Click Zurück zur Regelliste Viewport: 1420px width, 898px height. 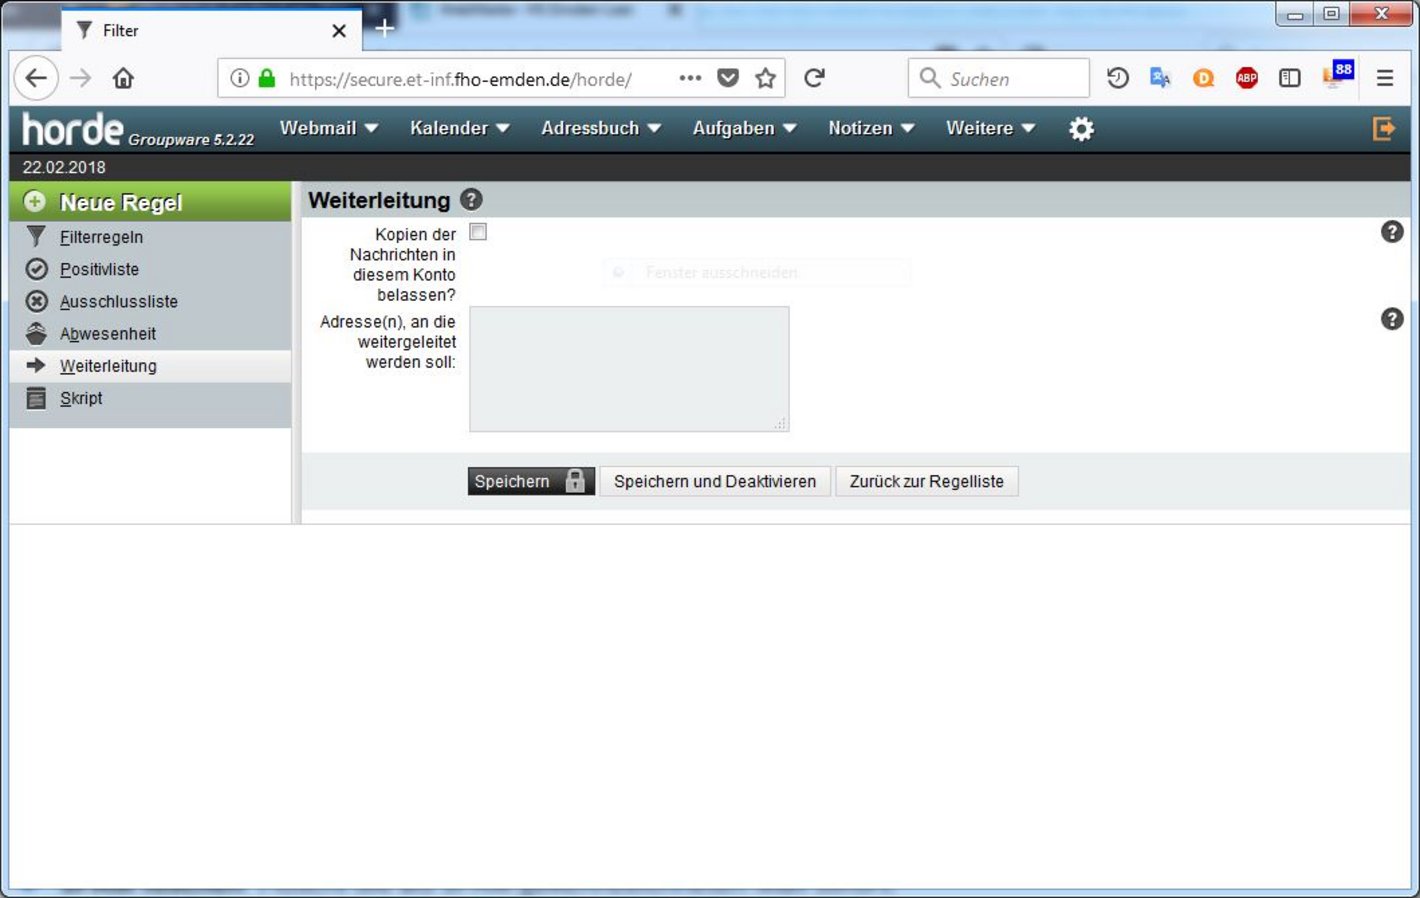coord(927,481)
